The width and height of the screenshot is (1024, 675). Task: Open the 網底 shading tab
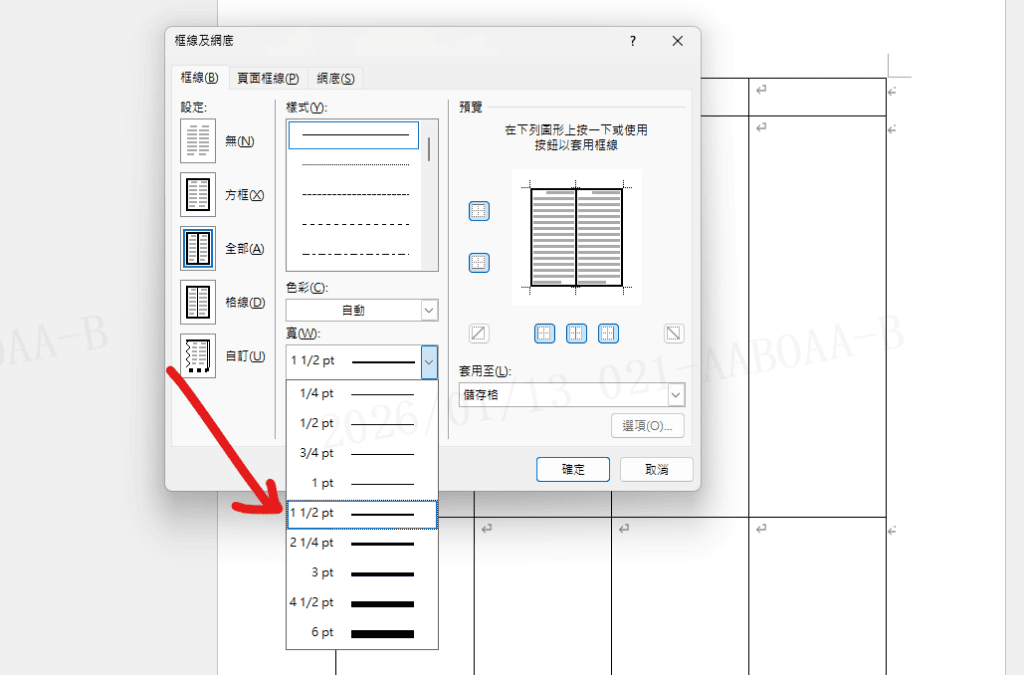[x=335, y=78]
